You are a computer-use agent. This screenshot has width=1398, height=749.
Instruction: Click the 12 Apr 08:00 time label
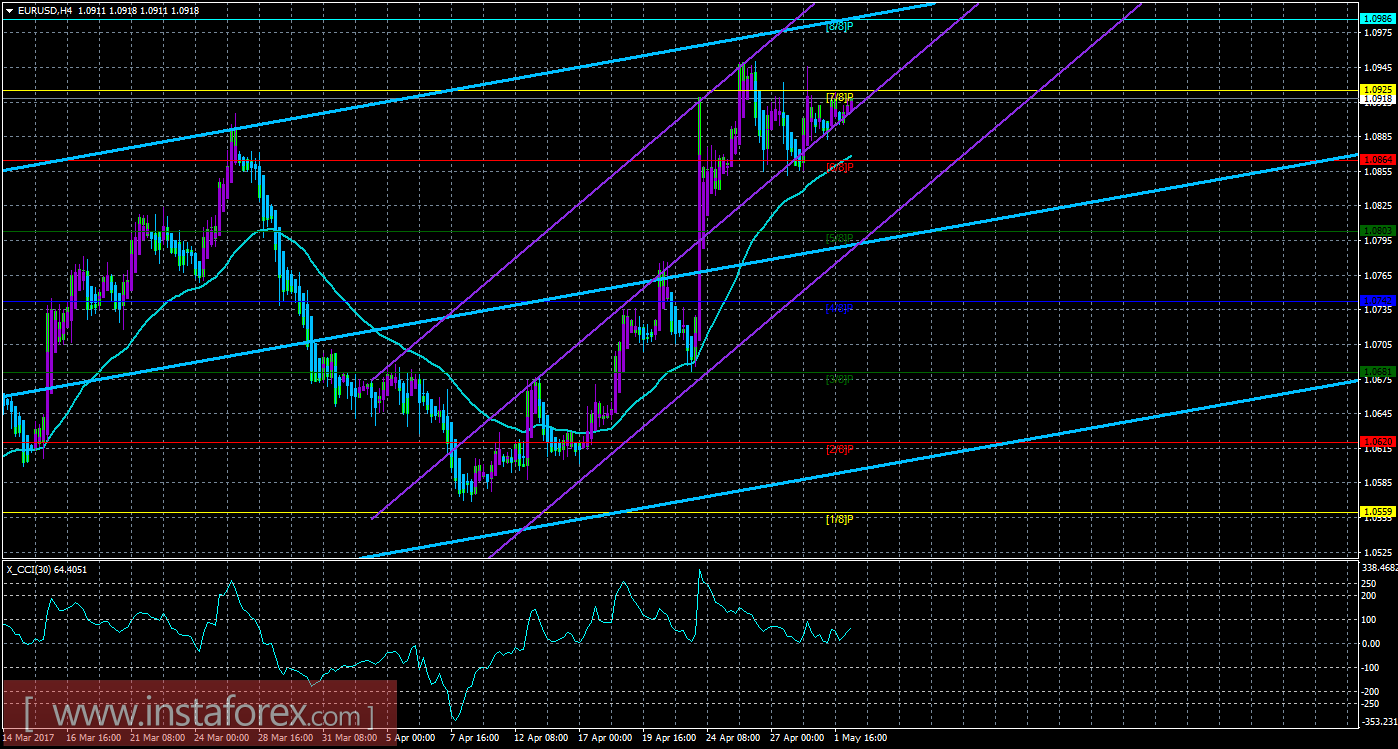[540, 738]
